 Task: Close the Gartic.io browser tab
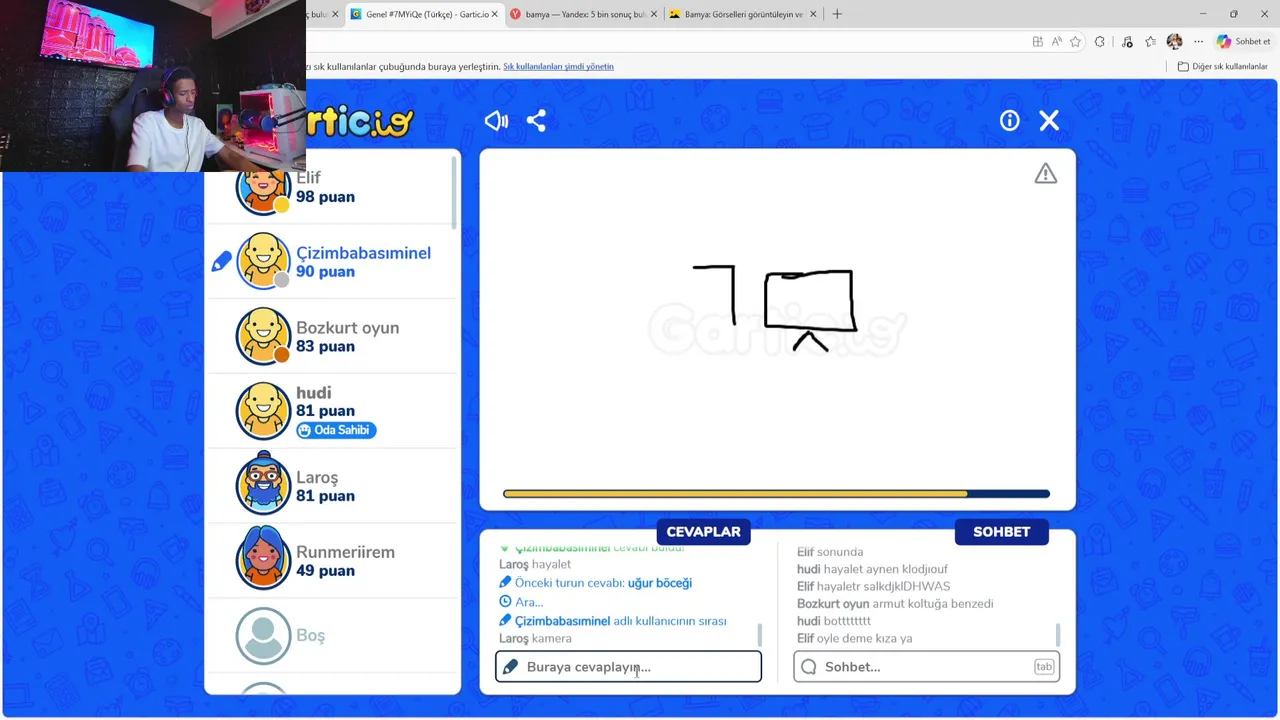tap(494, 14)
